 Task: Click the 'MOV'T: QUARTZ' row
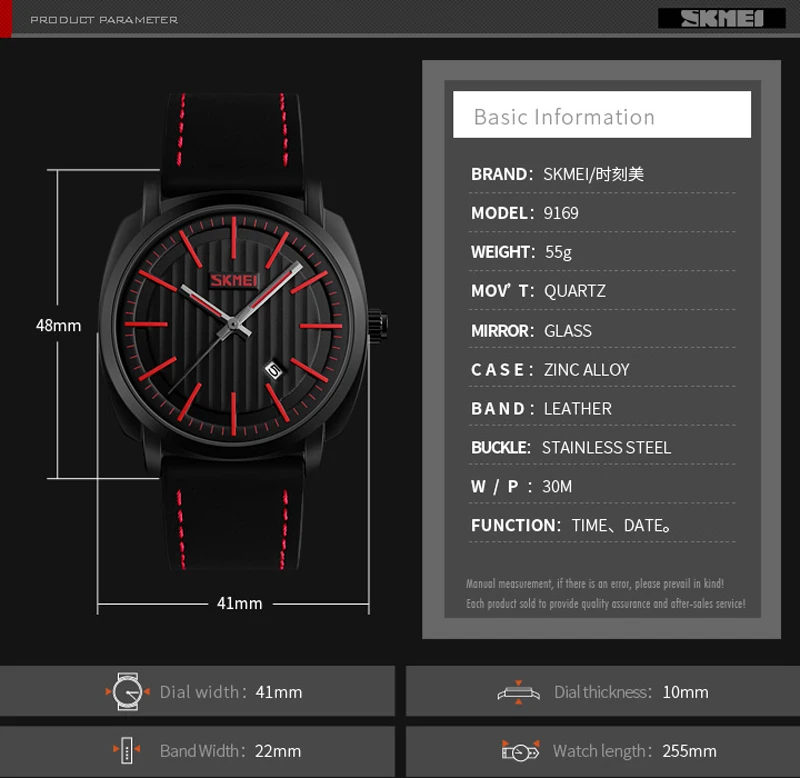tap(602, 291)
